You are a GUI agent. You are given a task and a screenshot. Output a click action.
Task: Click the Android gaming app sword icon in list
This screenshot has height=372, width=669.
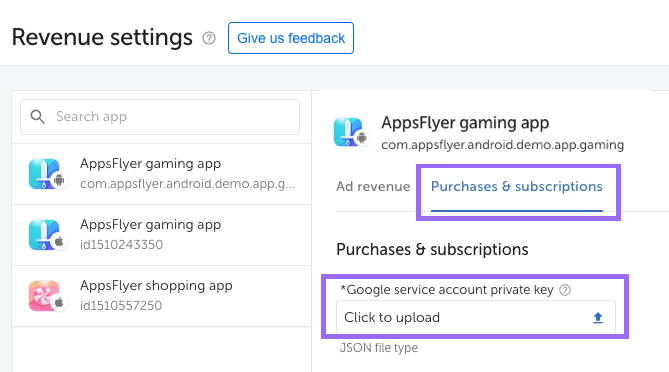46,174
